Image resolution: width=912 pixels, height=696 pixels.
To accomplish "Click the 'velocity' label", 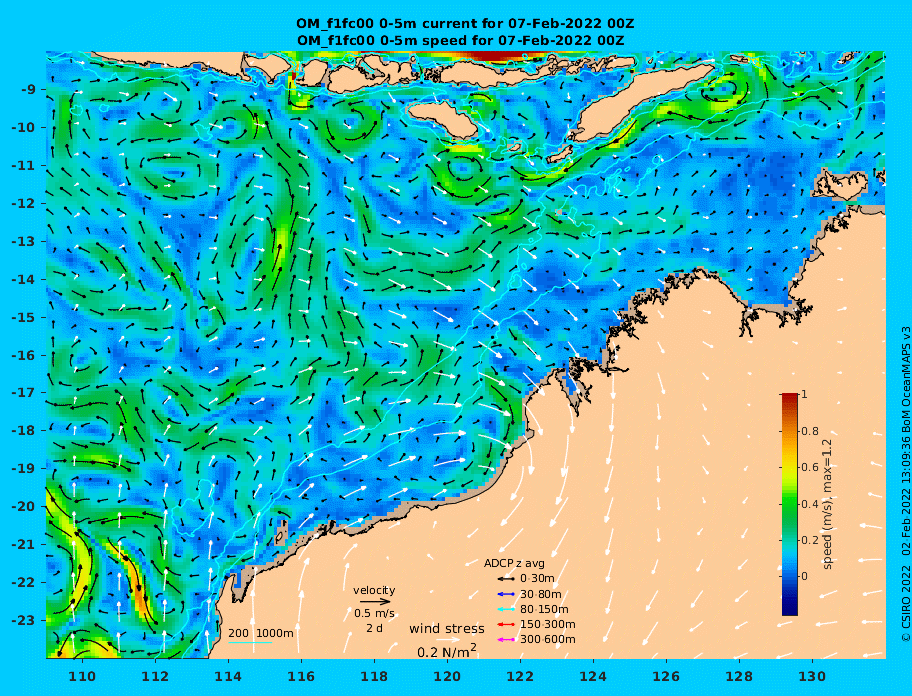I will [374, 590].
